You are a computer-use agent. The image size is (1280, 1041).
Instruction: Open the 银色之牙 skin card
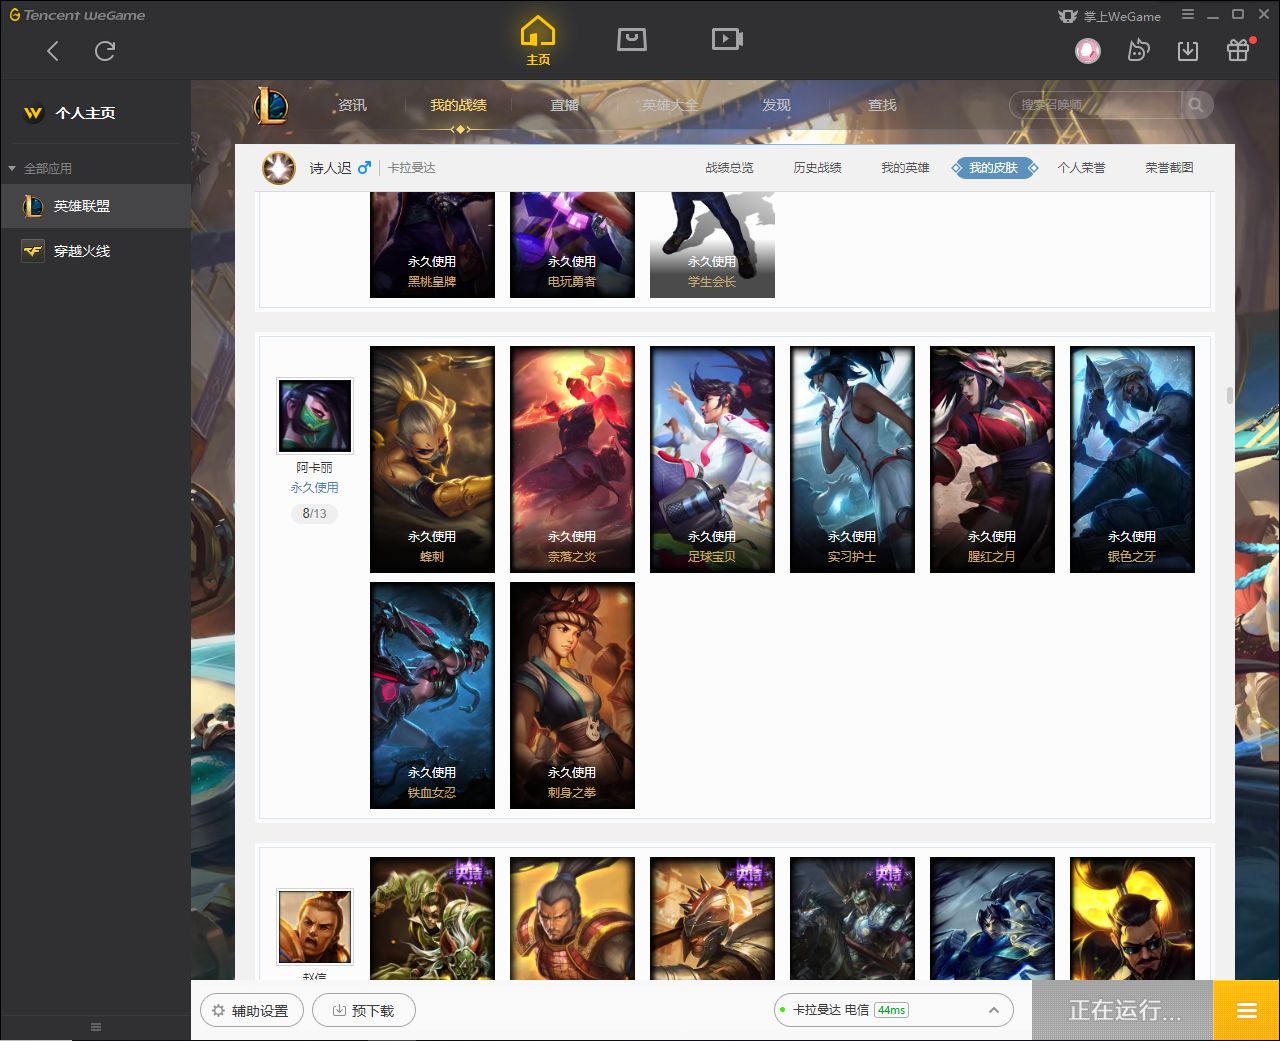point(1132,460)
